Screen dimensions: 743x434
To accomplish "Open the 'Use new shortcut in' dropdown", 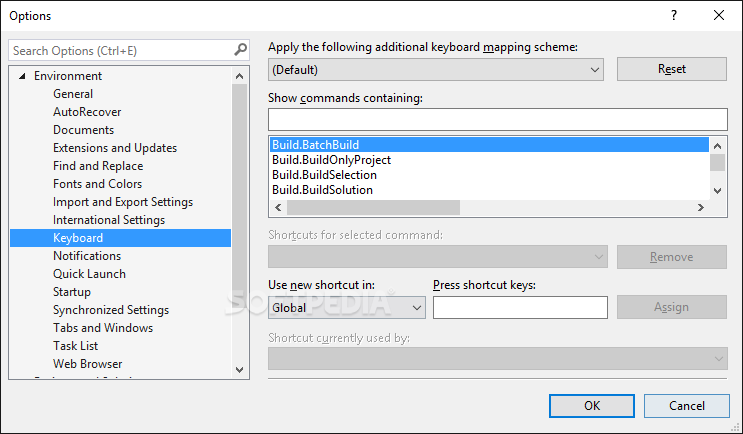I will [x=346, y=308].
